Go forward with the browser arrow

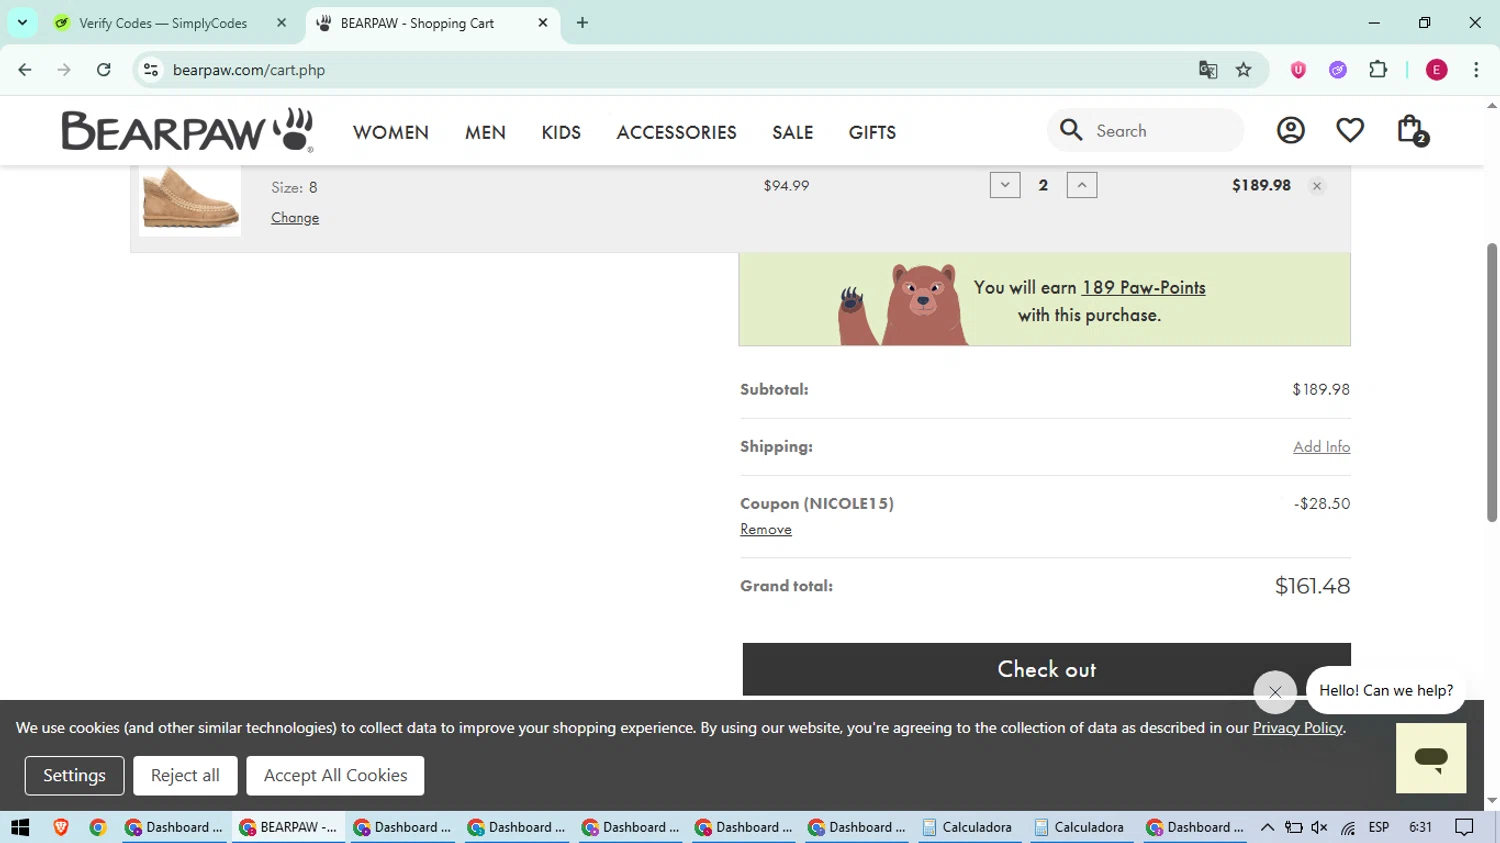64,70
